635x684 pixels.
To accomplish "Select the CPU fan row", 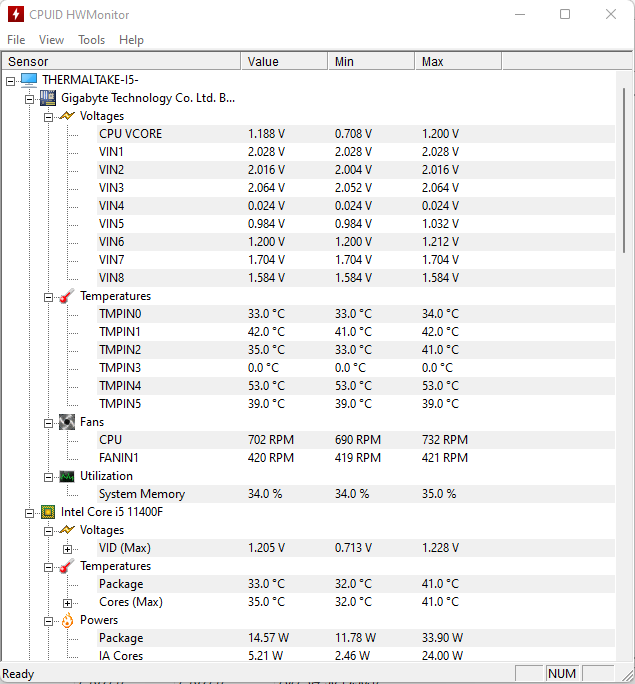I will click(x=356, y=440).
